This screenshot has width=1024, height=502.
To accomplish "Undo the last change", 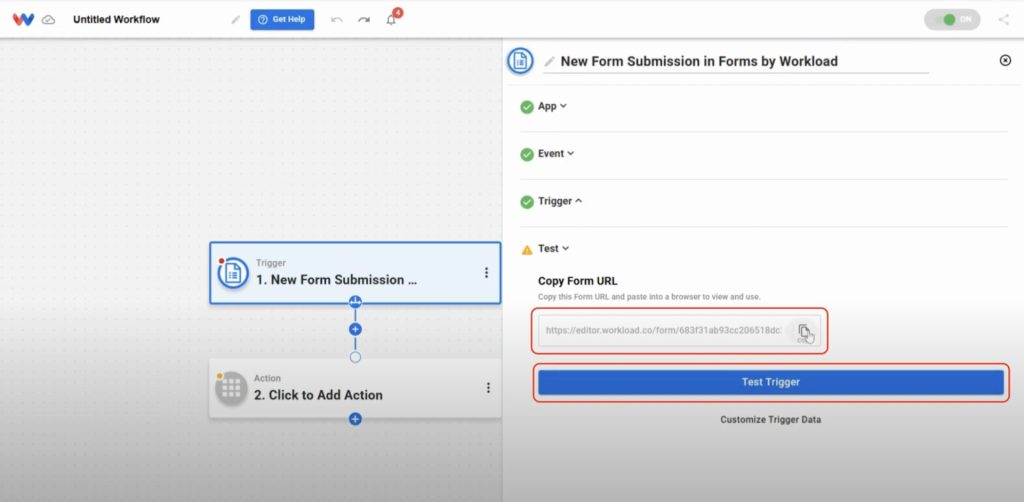I will click(x=337, y=20).
